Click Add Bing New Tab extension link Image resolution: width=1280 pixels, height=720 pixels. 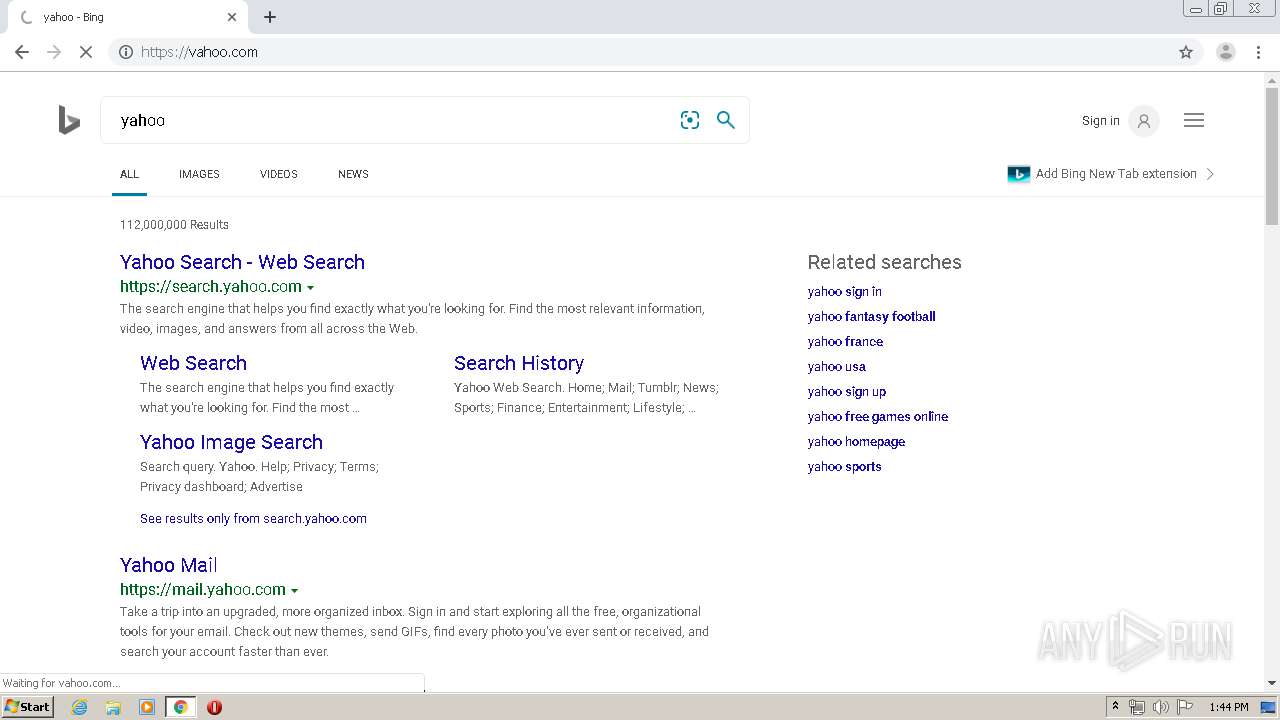1116,174
